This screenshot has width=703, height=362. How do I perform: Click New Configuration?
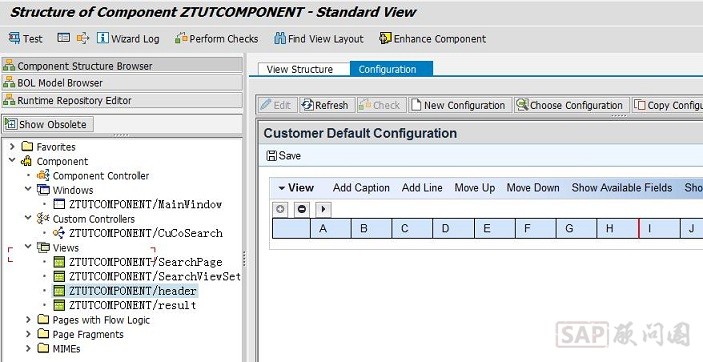[460, 105]
